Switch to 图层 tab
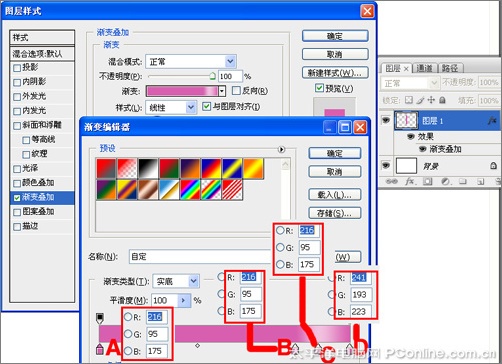The height and width of the screenshot is (364, 502). pos(396,68)
